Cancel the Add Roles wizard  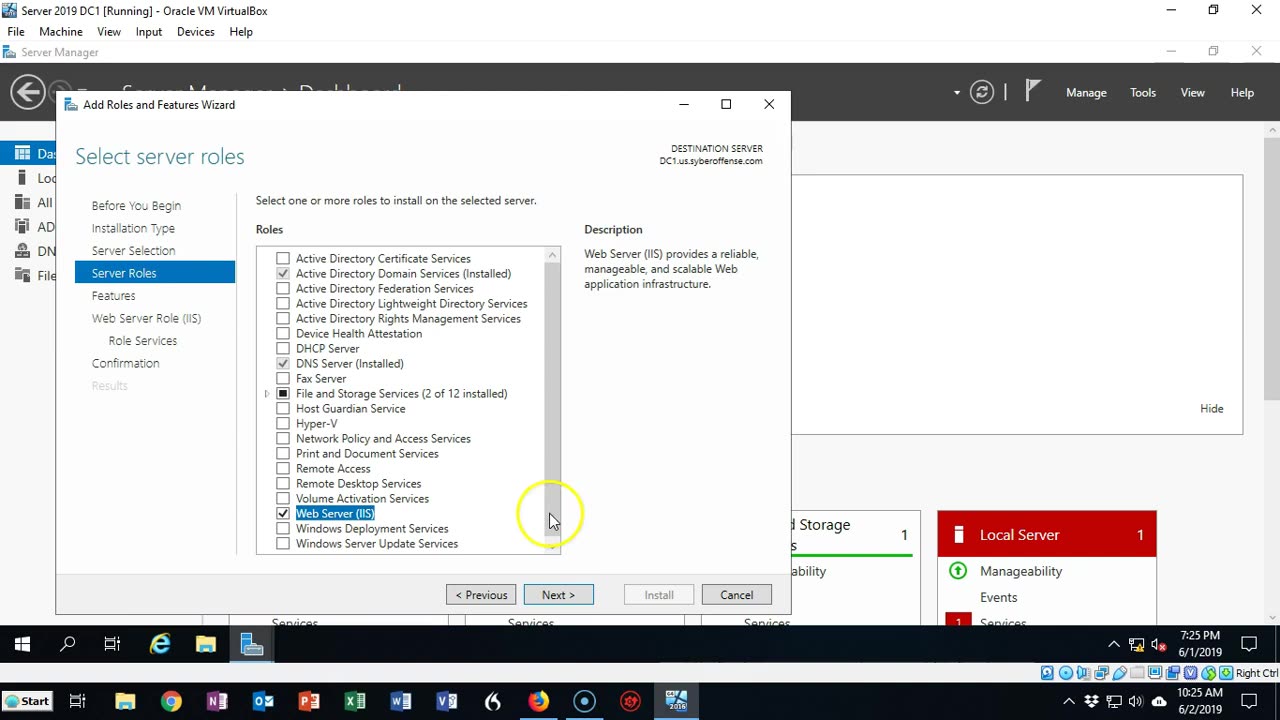click(x=737, y=595)
